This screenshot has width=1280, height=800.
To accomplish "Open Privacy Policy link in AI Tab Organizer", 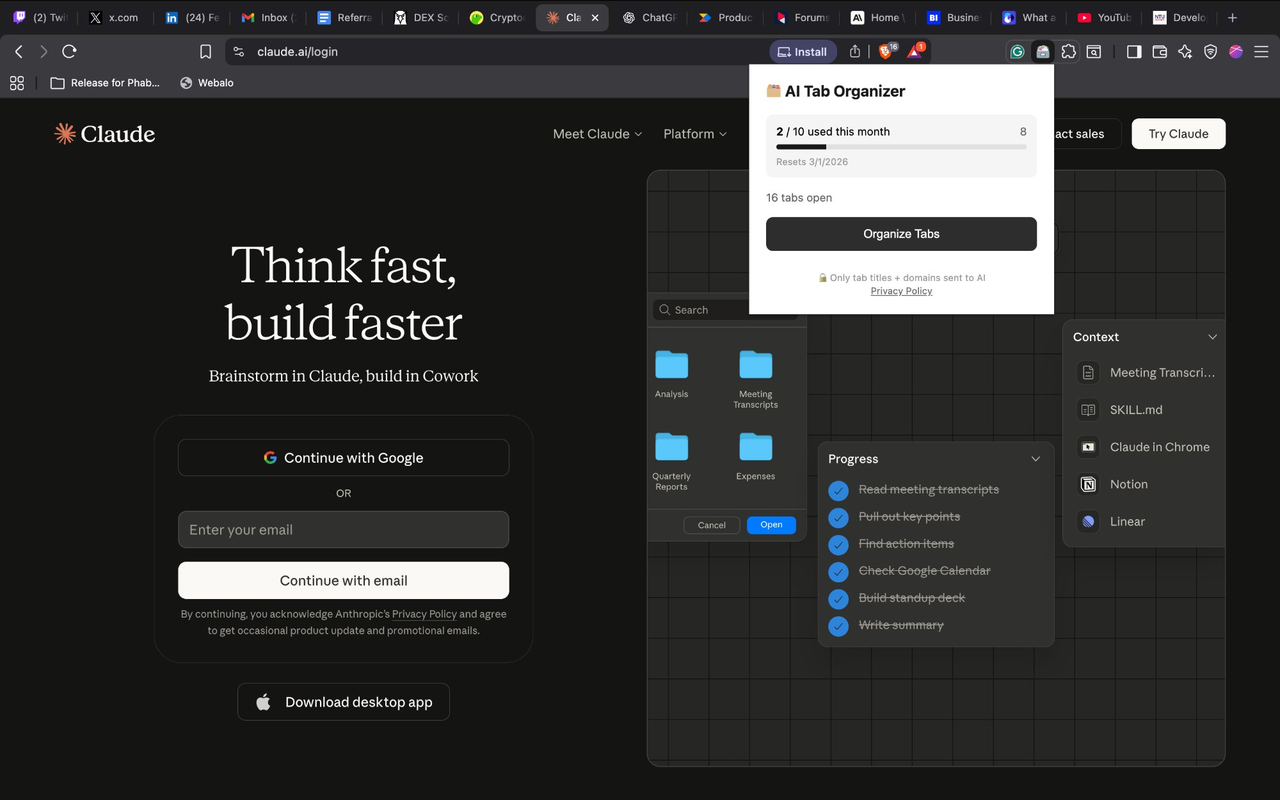I will coord(901,291).
